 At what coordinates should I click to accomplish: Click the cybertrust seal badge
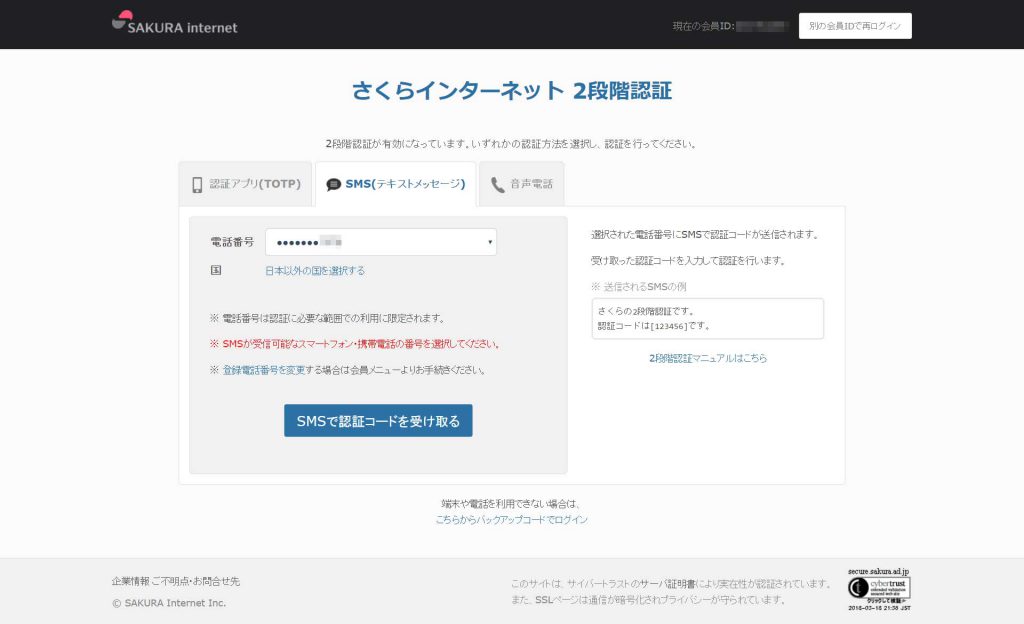[x=879, y=589]
